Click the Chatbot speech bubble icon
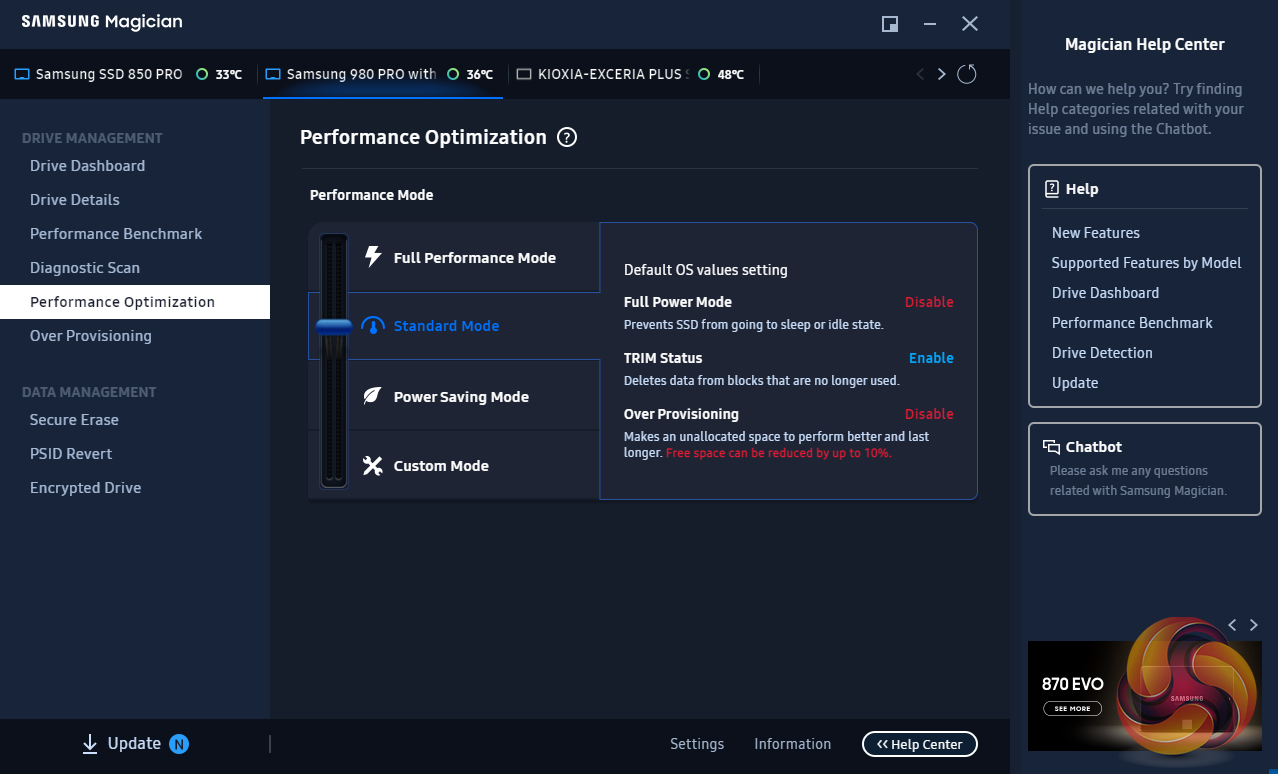Image resolution: width=1278 pixels, height=774 pixels. click(x=1051, y=447)
